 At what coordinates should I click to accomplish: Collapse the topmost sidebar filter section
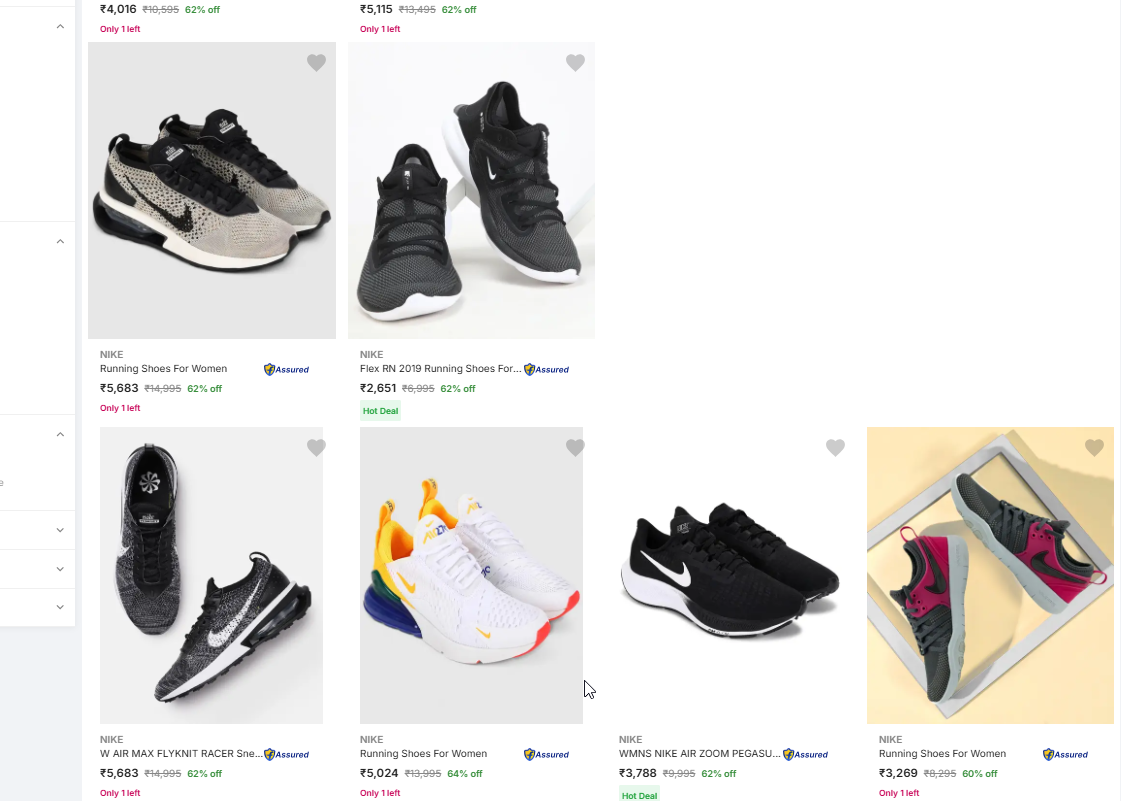coord(60,26)
